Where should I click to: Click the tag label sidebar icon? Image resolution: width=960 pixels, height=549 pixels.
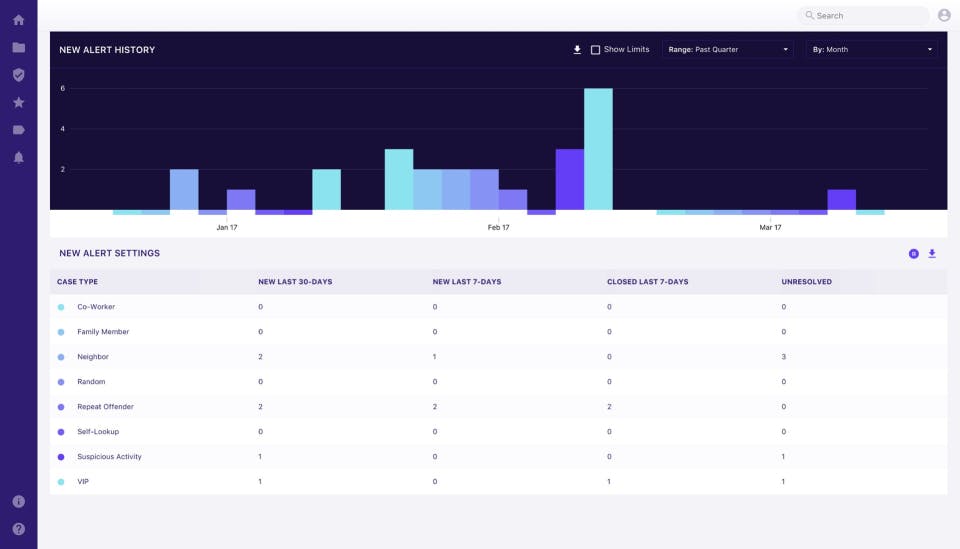pos(18,130)
